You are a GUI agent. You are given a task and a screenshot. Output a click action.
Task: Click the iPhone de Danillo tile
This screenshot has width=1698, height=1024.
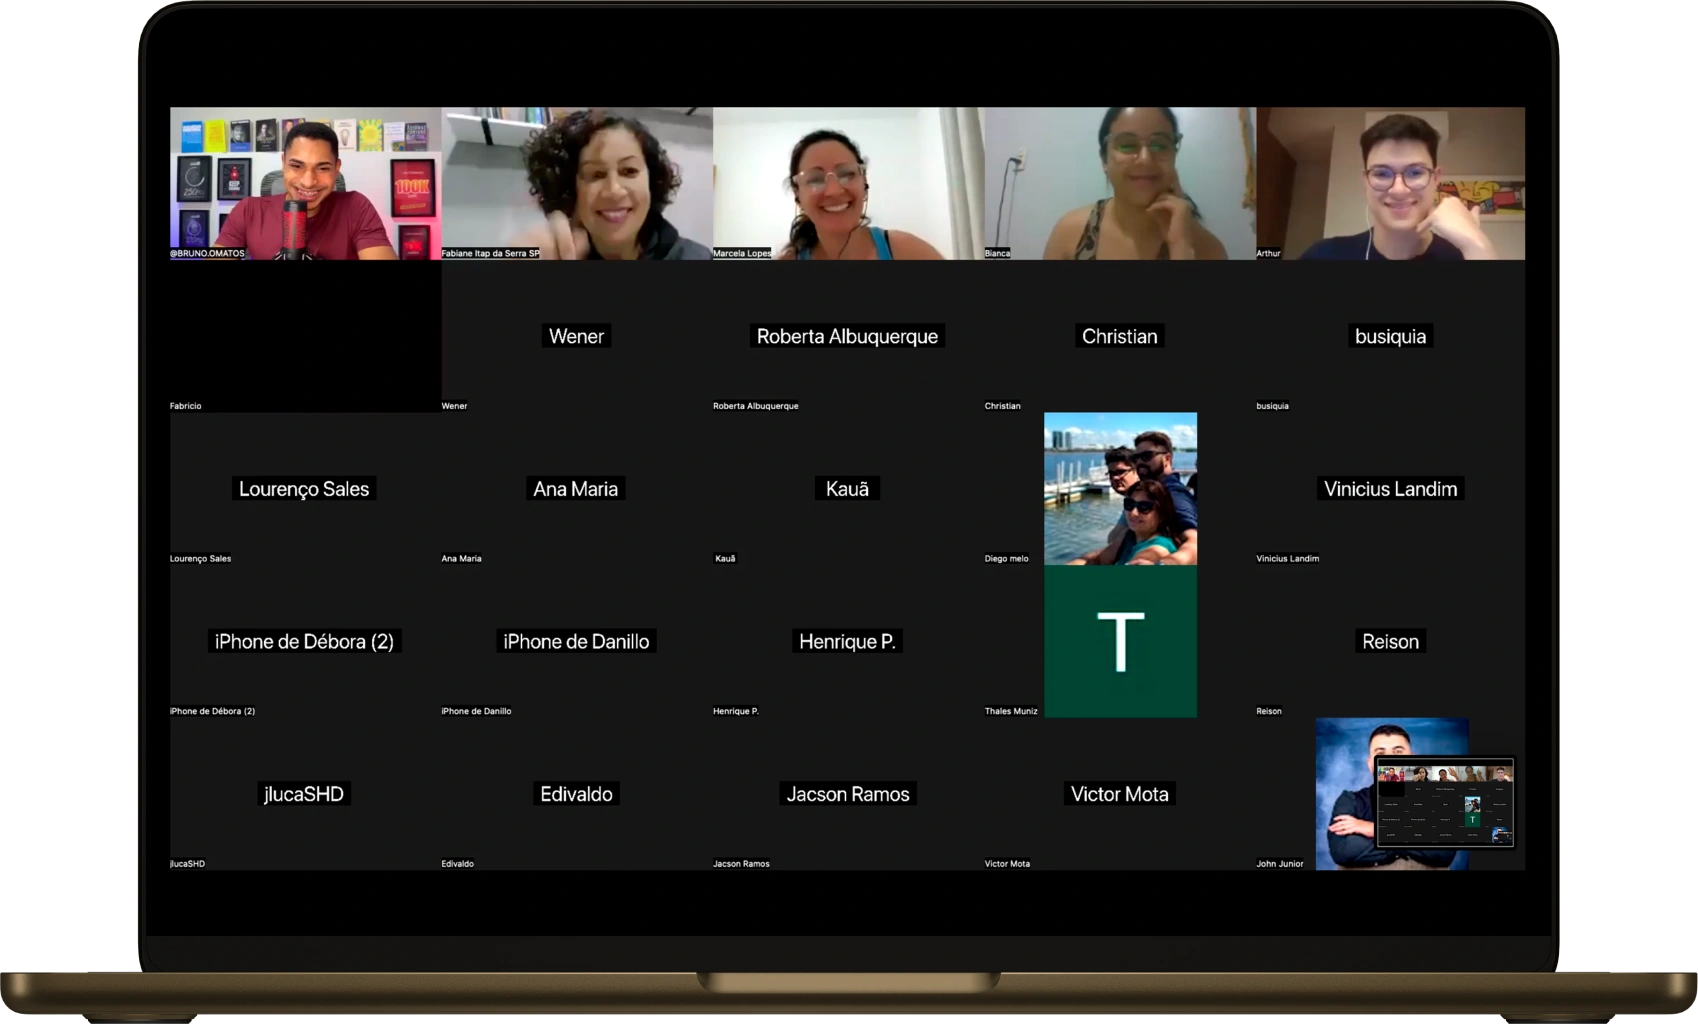pyautogui.click(x=577, y=641)
